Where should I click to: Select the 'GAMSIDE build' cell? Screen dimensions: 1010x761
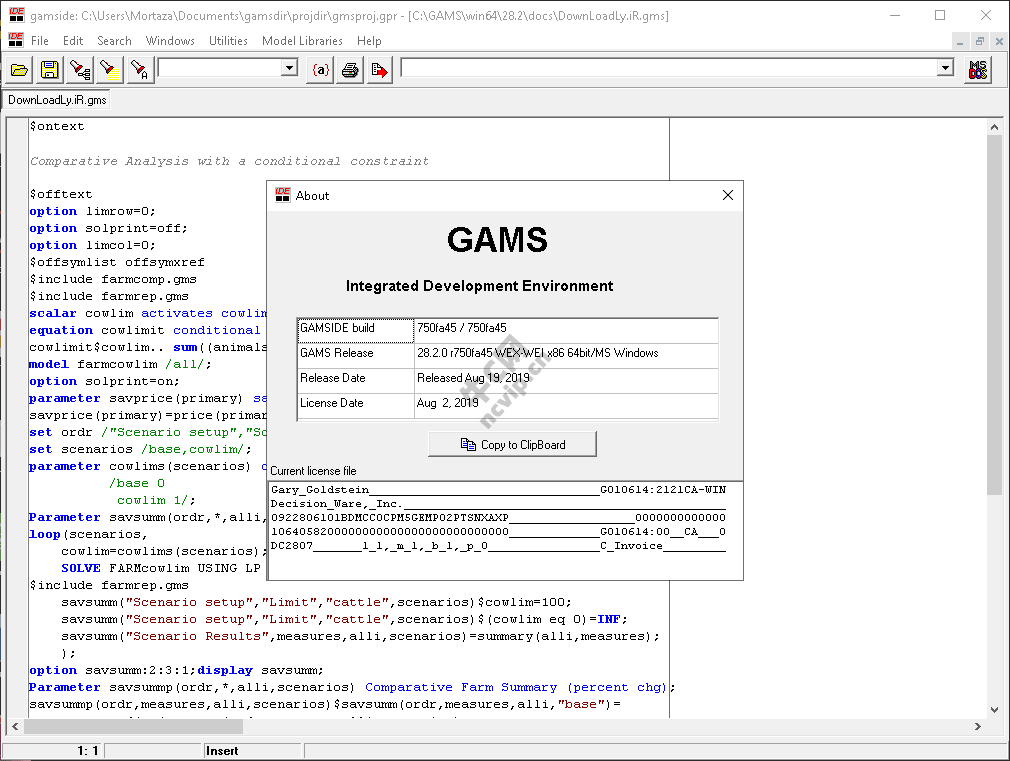pos(356,330)
